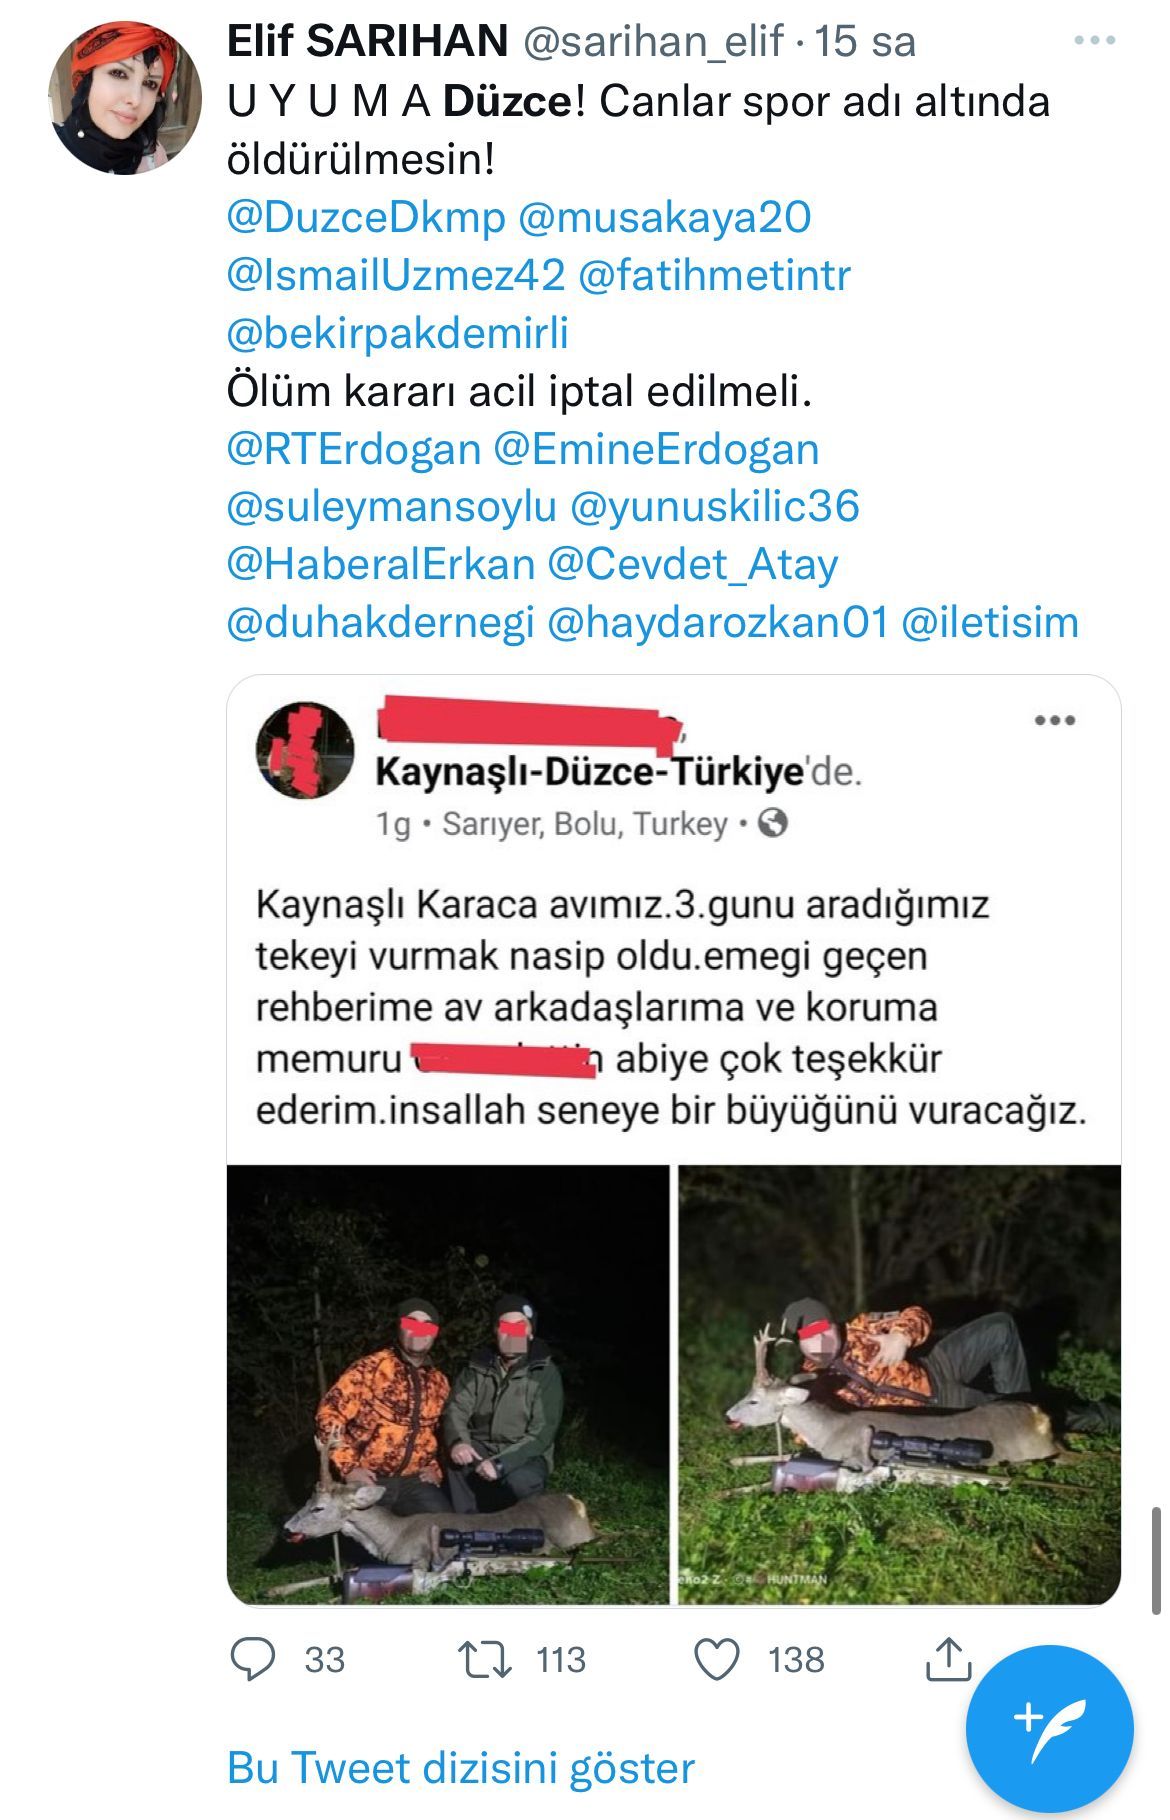Screen dimensions: 1170x1820
Task: Open the embedded post's blurred profile picture
Action: point(305,749)
